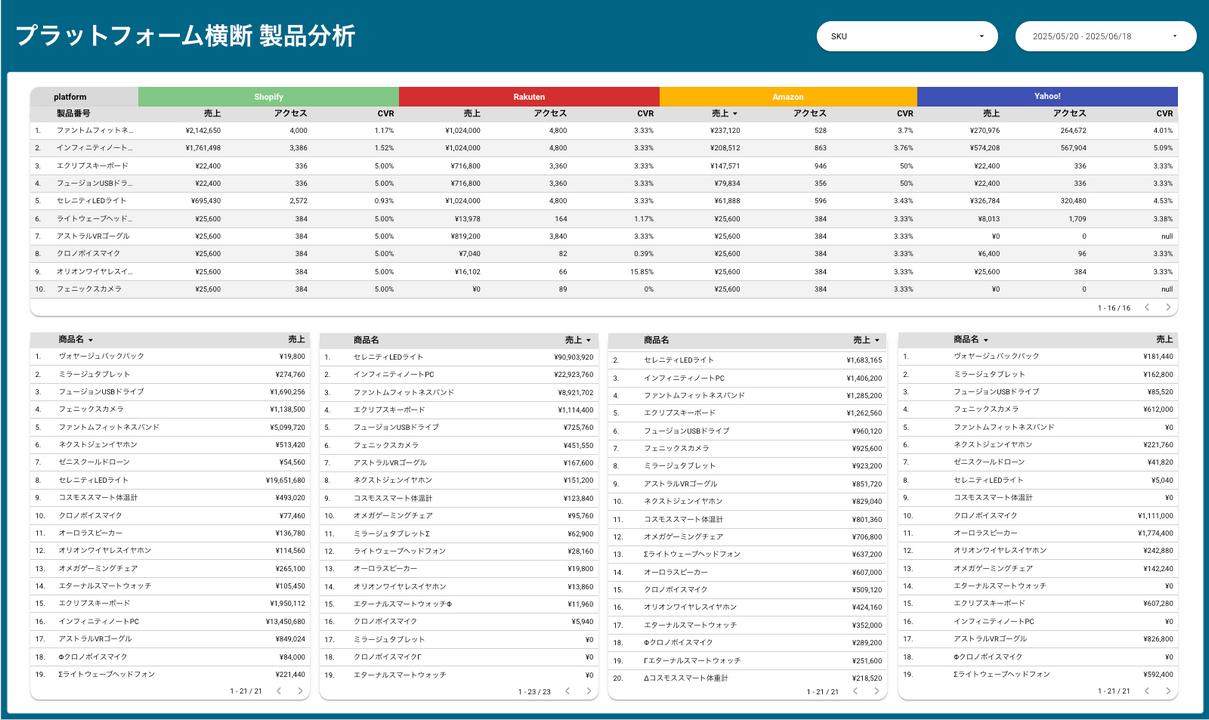
Task: Open the 2025/05/20 - 2025/06/18 date range picker
Action: click(1105, 35)
